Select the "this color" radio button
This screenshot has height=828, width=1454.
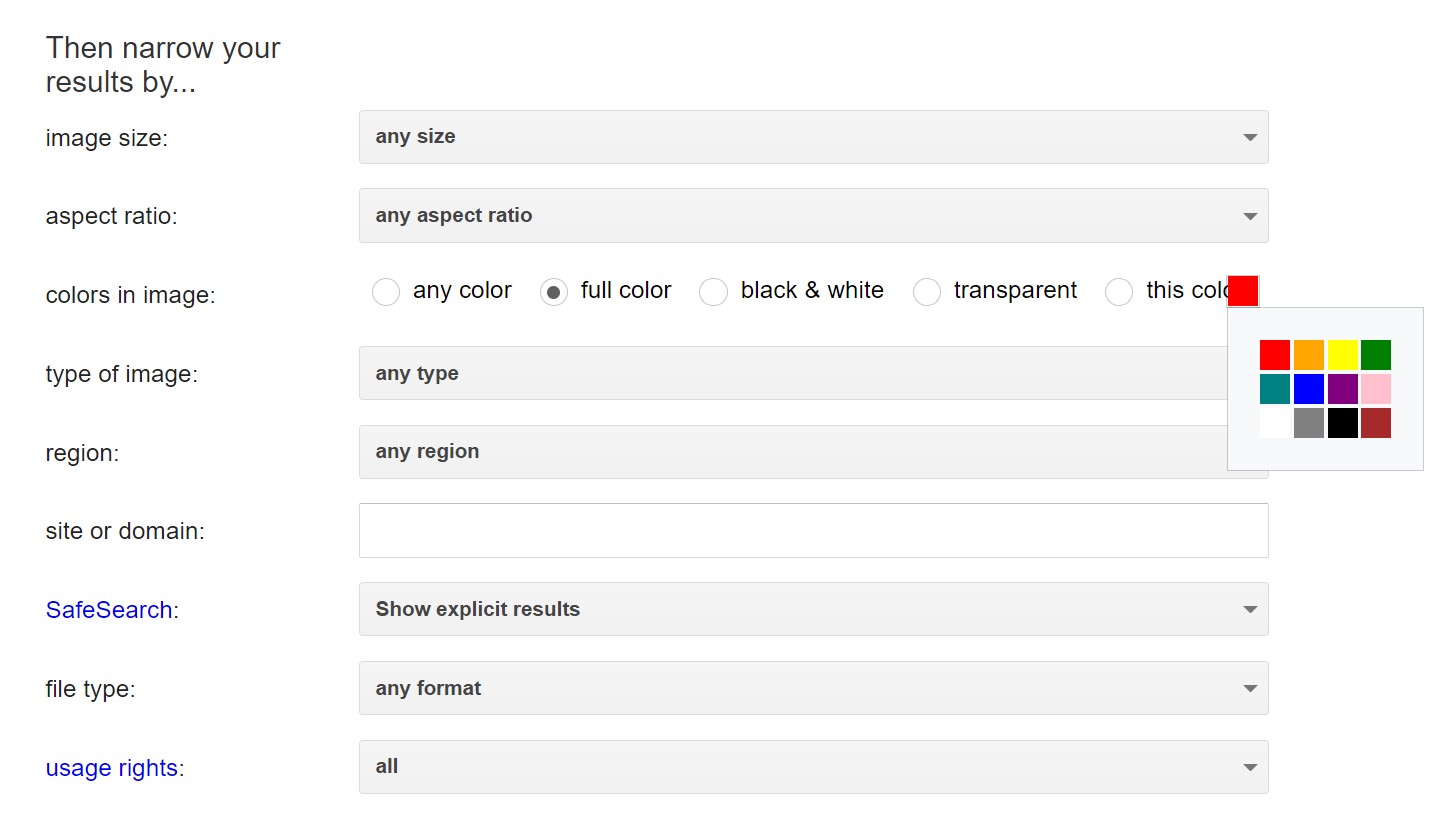pyautogui.click(x=1118, y=291)
